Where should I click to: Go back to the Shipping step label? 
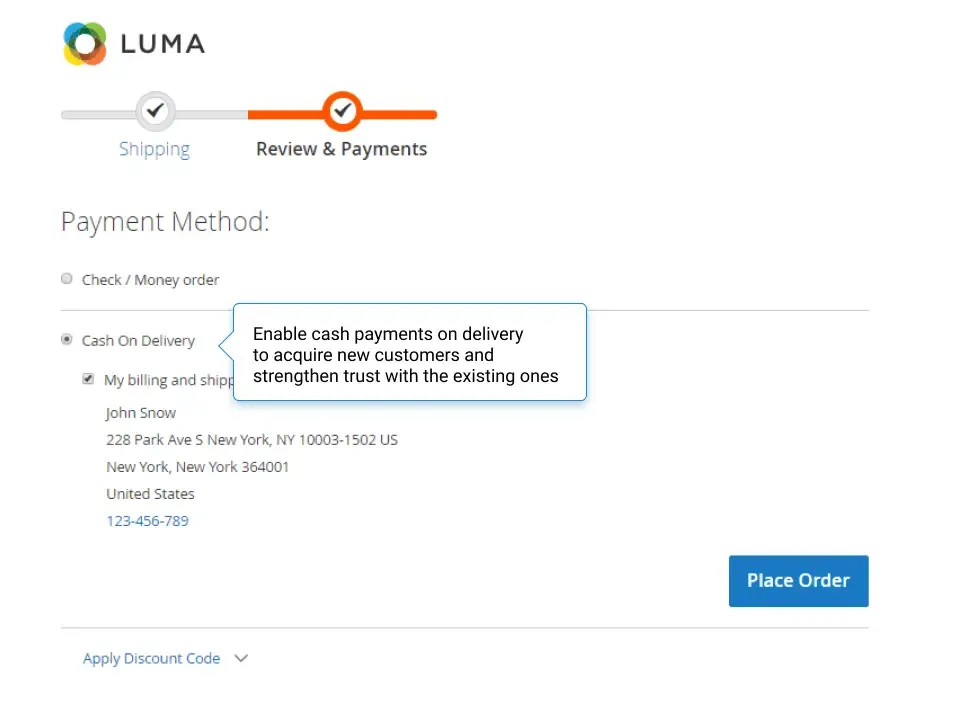point(154,149)
